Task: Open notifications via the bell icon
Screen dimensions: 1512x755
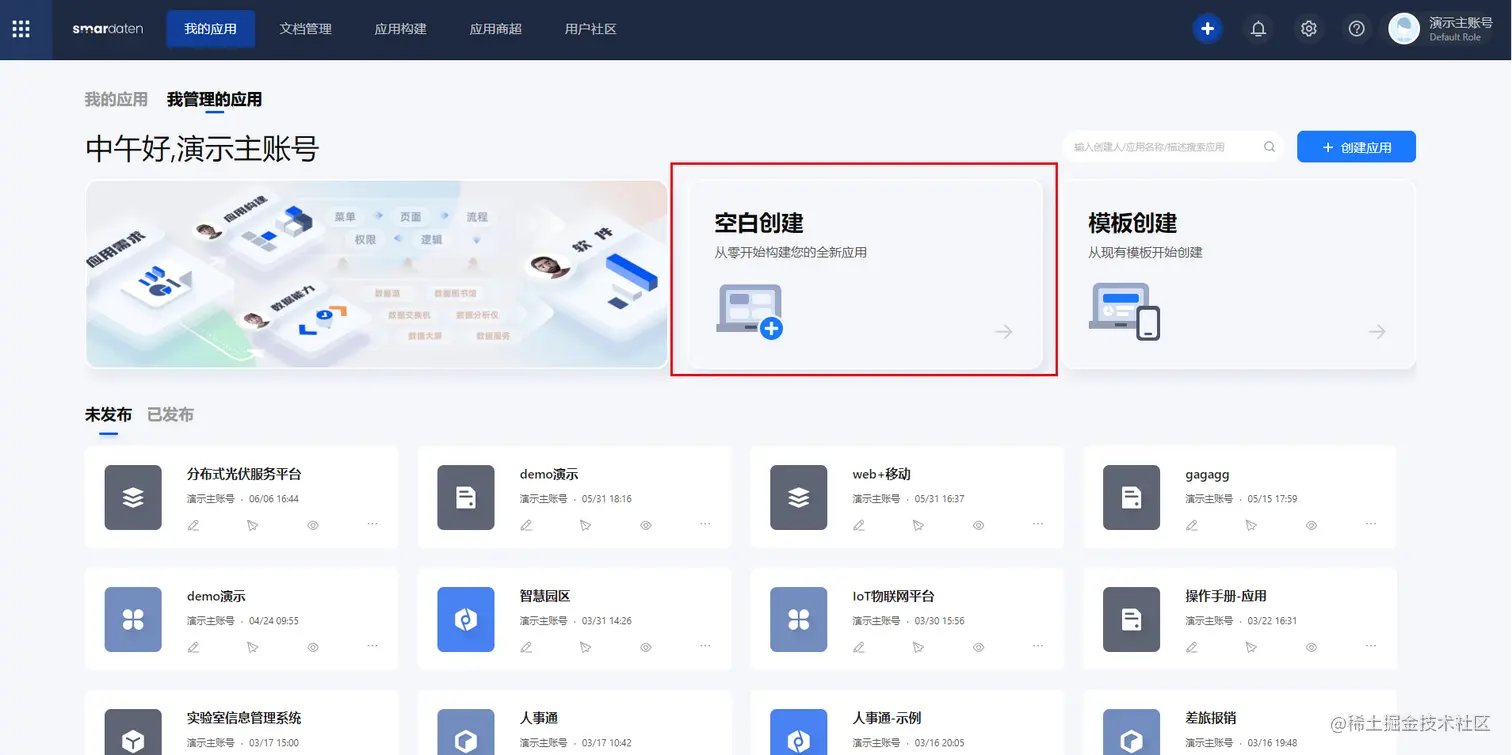Action: 1258,28
